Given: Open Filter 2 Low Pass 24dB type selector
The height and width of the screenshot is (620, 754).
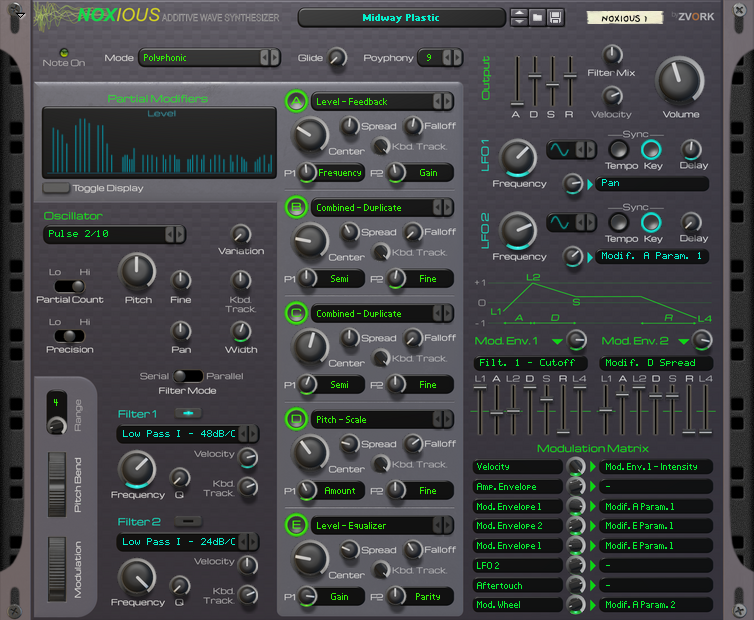Looking at the screenshot, I should coord(188,542).
